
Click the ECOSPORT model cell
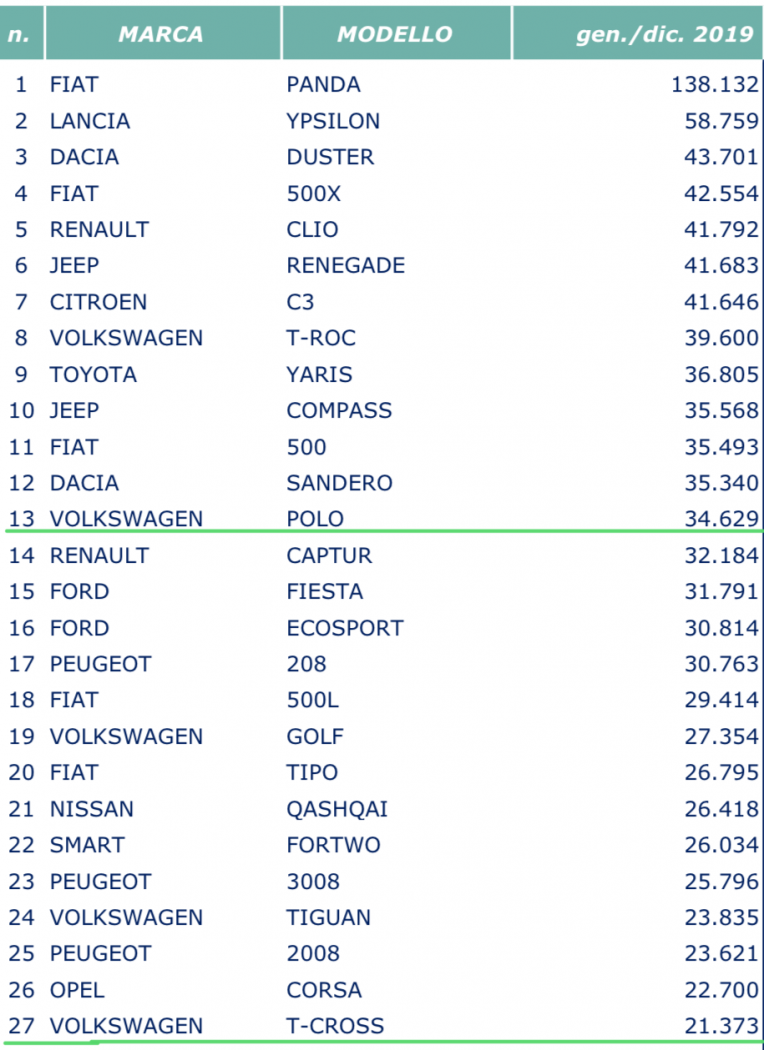click(345, 627)
